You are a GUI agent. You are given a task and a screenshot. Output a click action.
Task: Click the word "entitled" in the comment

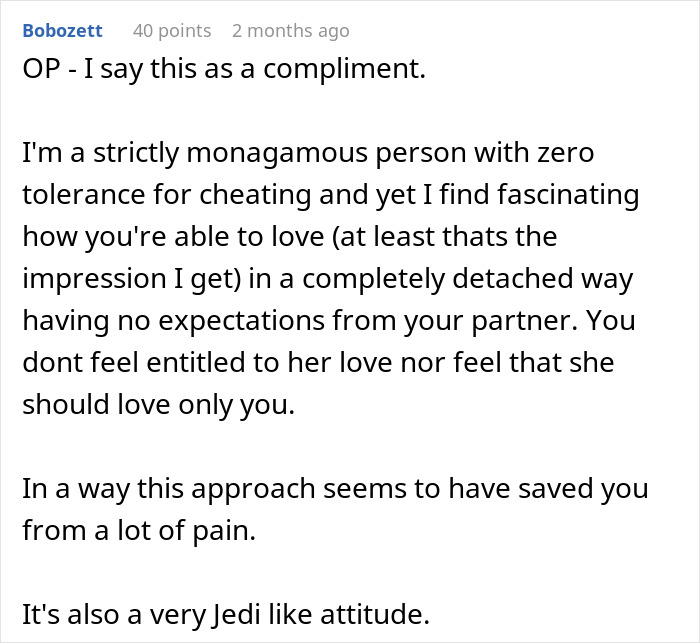[187, 364]
